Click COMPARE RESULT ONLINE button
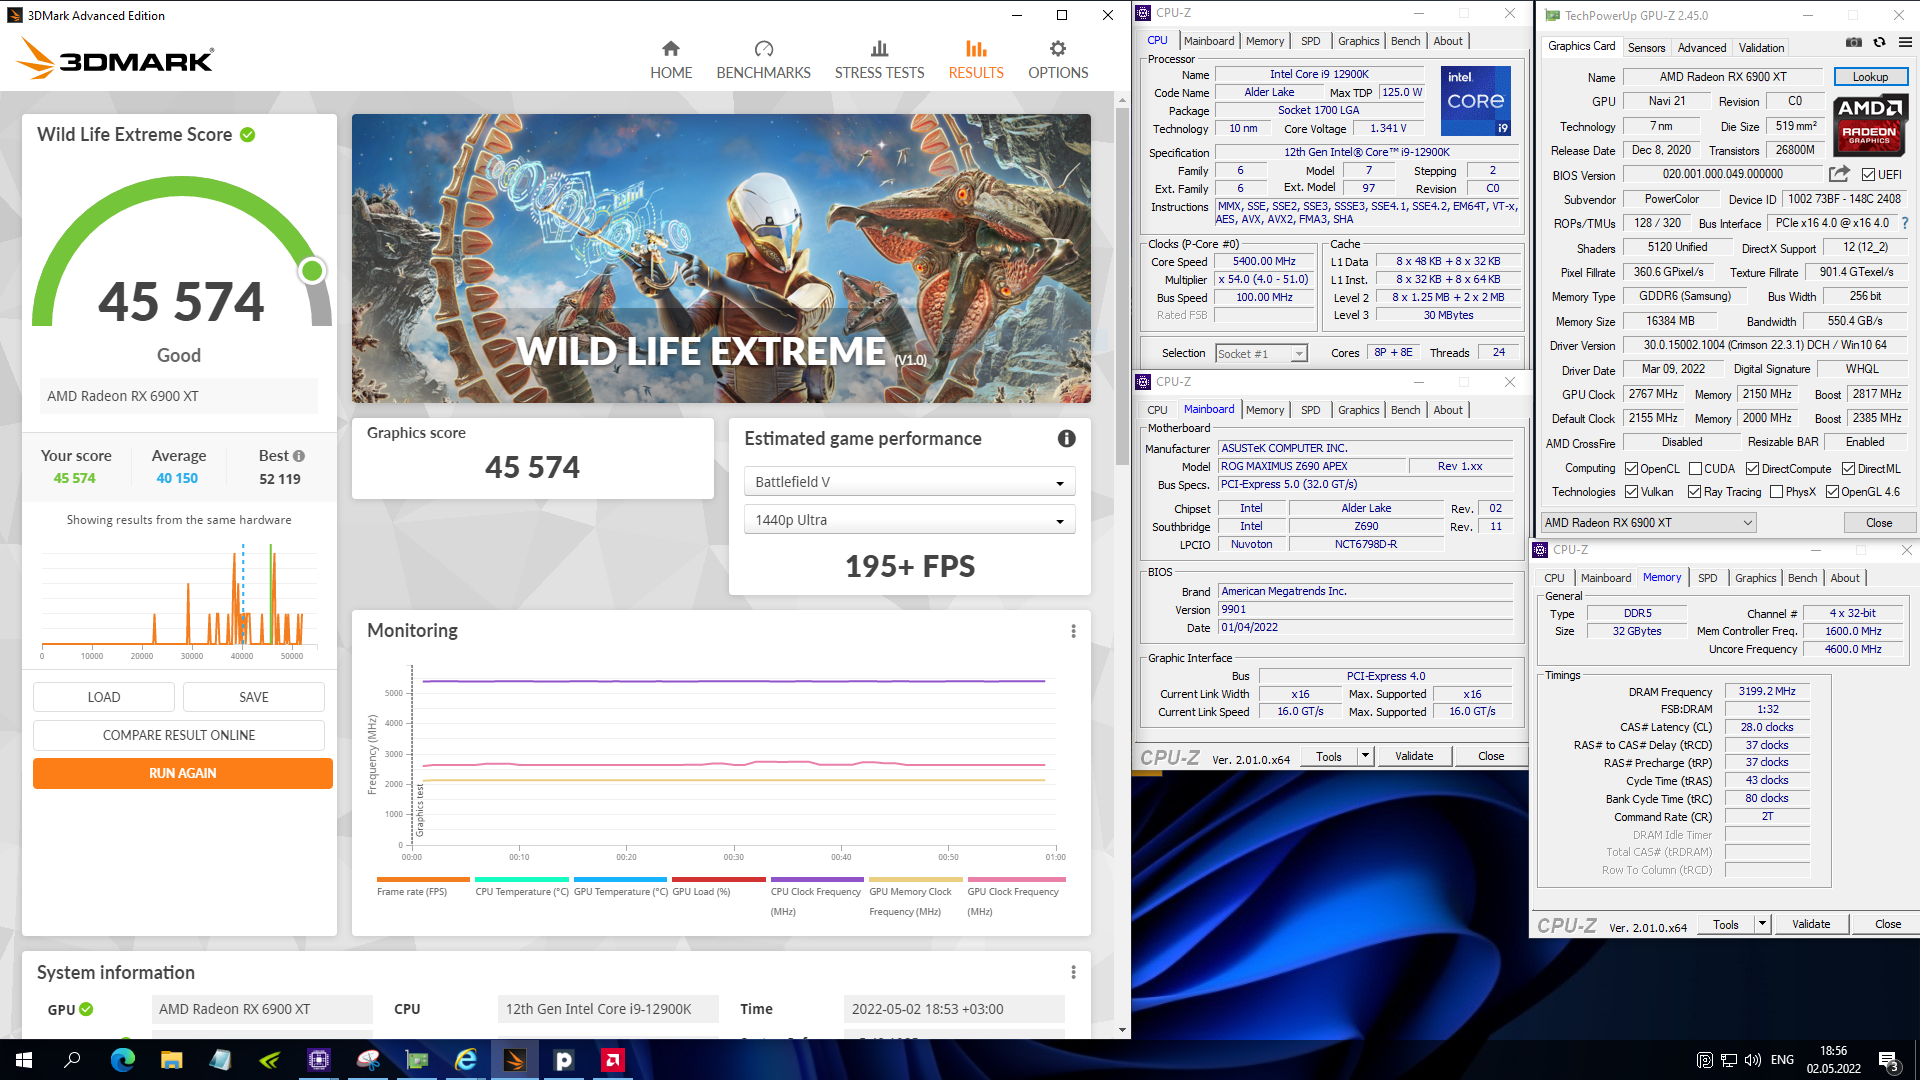This screenshot has width=1920, height=1080. 179,735
